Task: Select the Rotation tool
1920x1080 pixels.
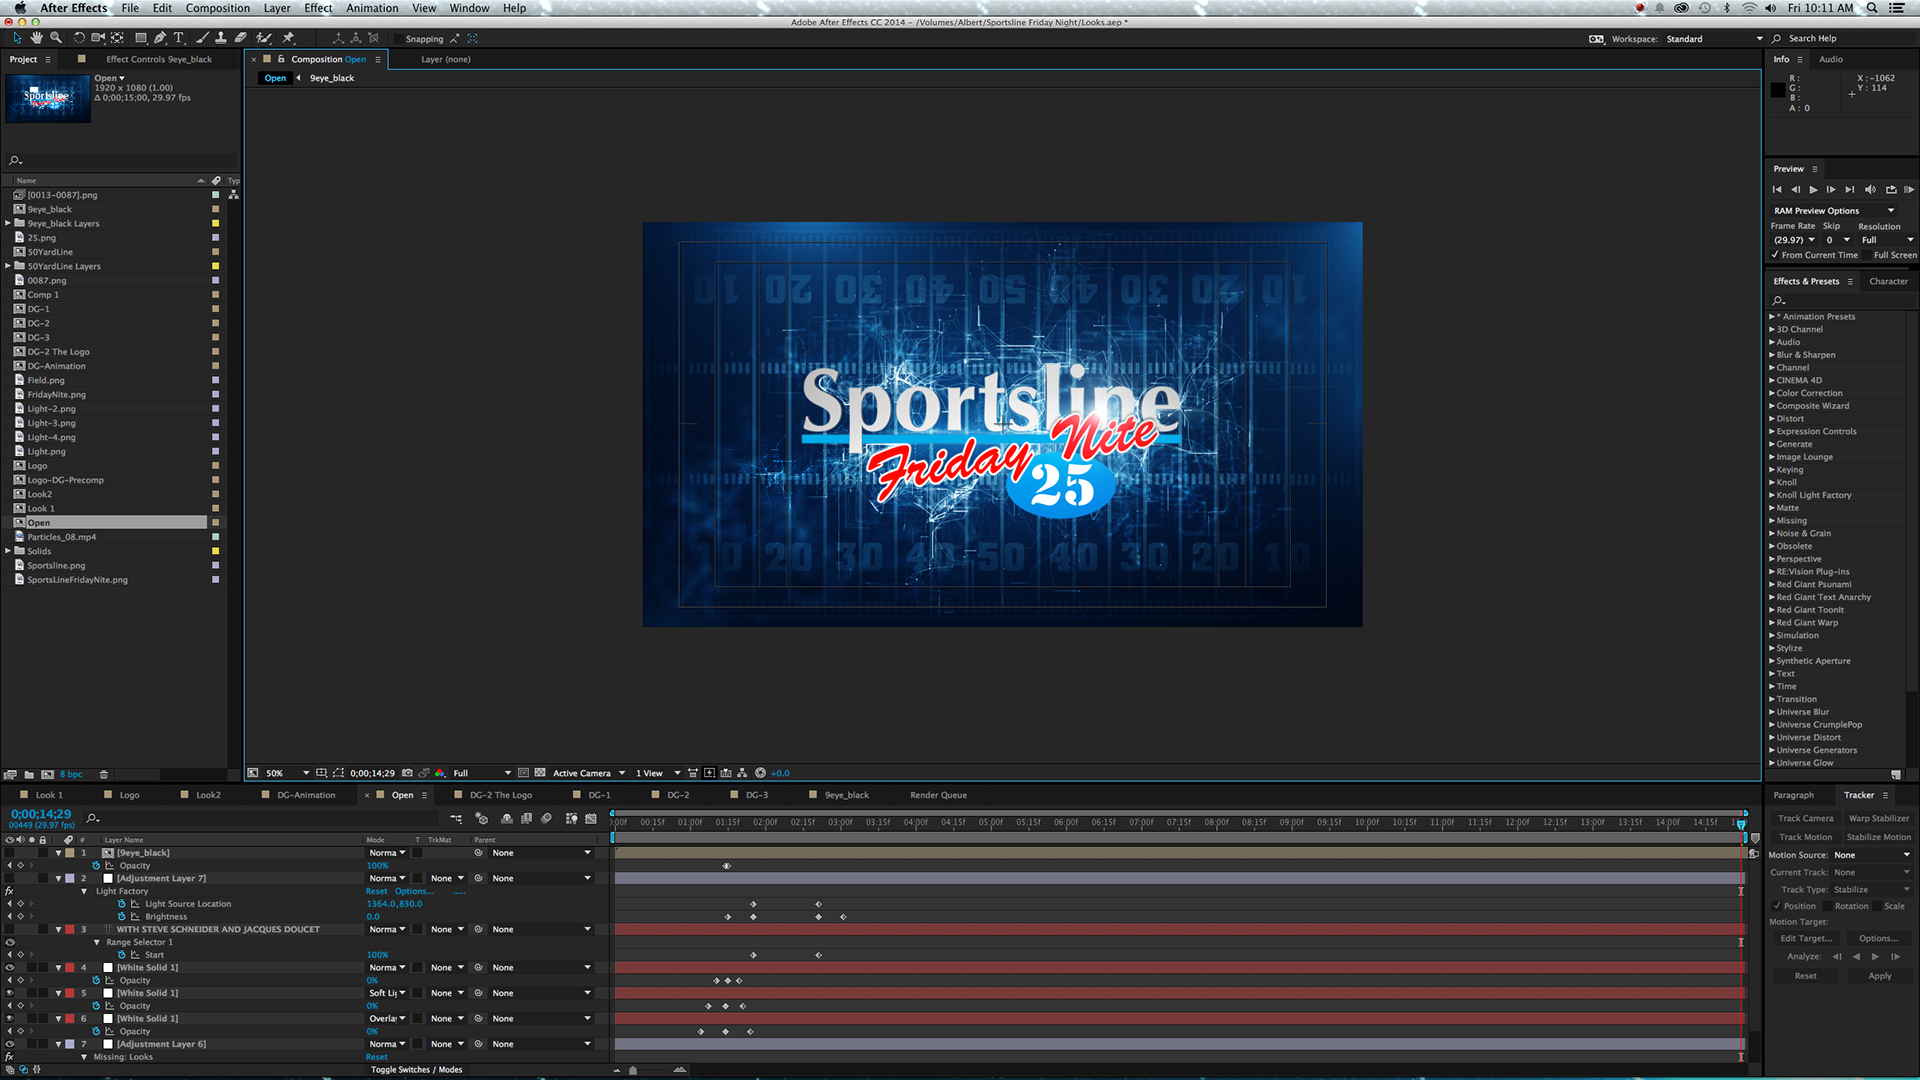Action: point(79,38)
